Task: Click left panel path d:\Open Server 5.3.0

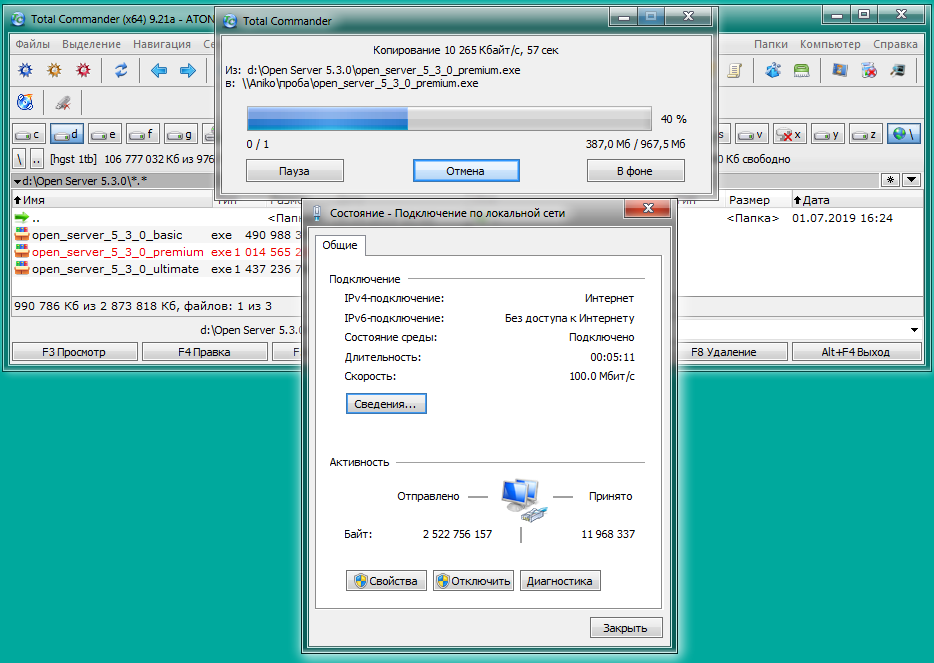Action: tap(85, 180)
